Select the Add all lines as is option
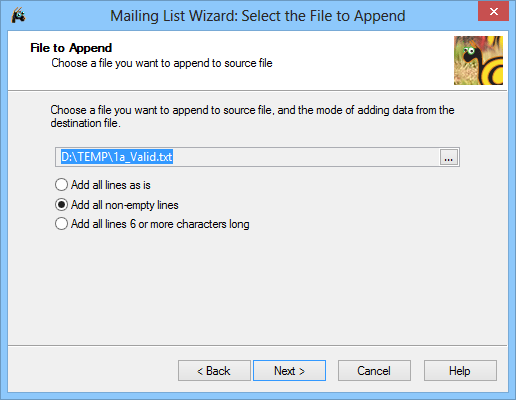Viewport: 516px width, 400px height. (x=61, y=185)
